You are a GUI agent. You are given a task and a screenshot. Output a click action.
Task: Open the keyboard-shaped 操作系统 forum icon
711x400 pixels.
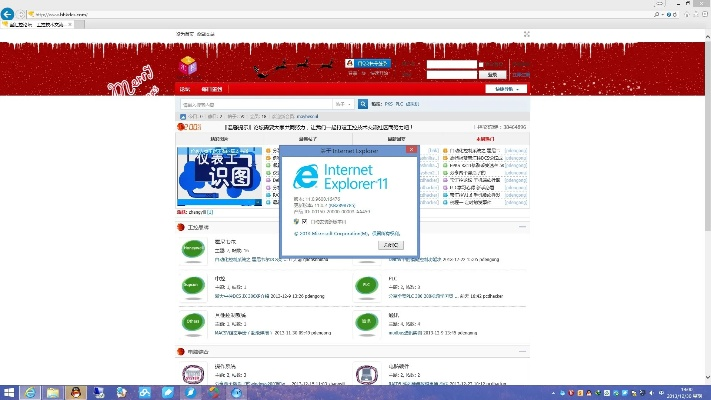[x=193, y=375]
